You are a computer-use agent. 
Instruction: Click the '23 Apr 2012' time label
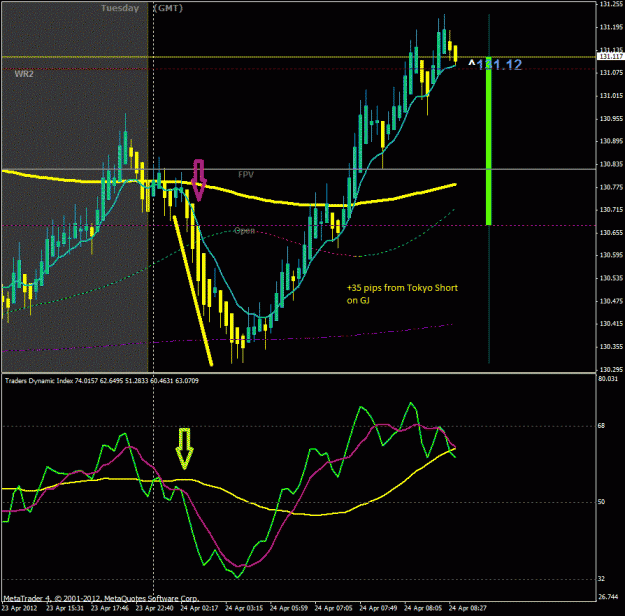click(20, 608)
